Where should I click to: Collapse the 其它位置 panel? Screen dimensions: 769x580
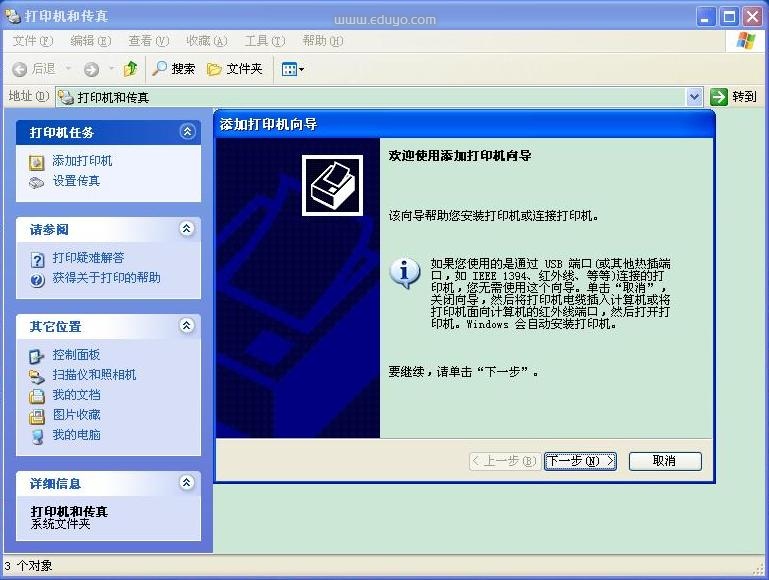pos(186,326)
